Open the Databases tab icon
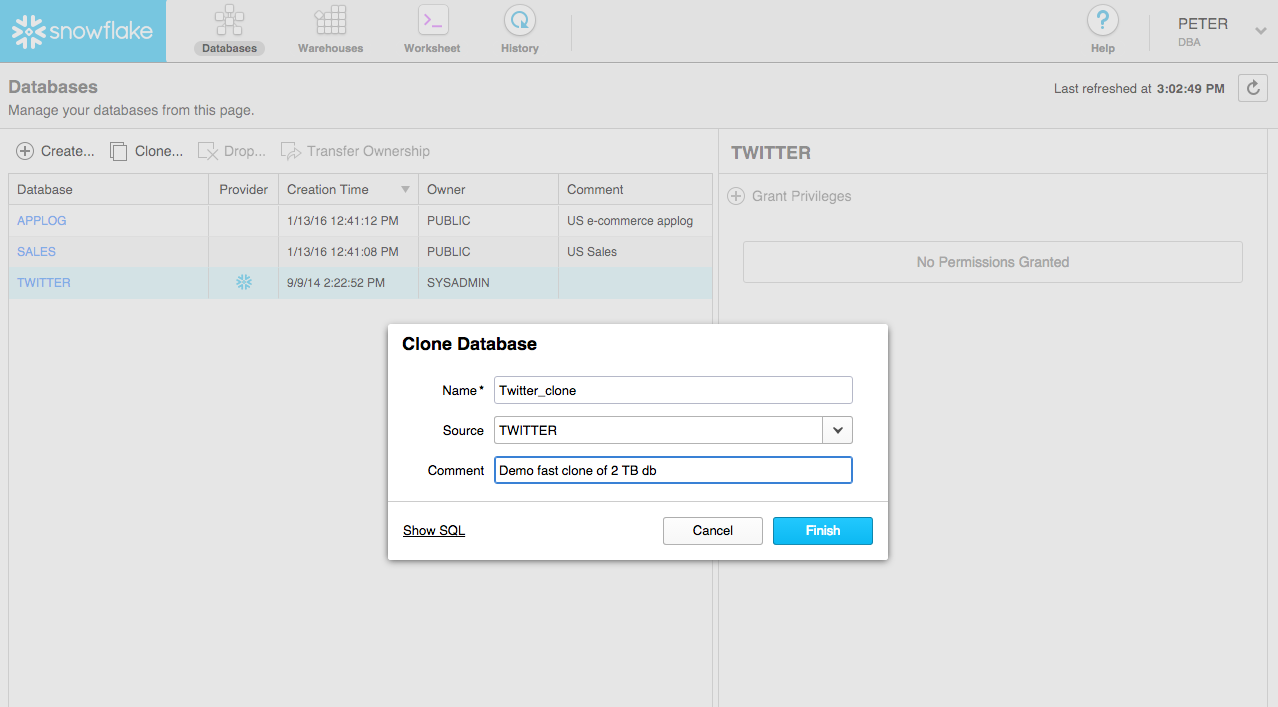1278x707 pixels. click(x=229, y=19)
